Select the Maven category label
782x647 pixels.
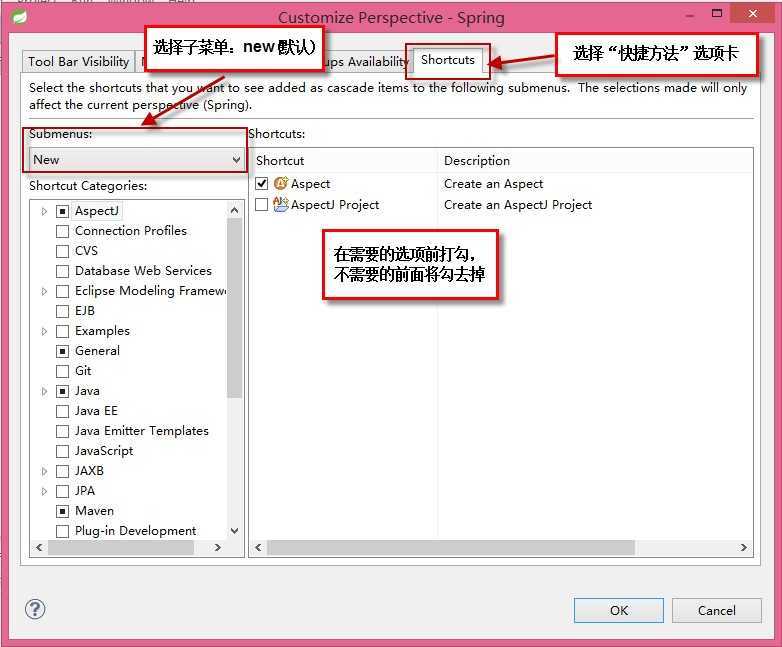tap(94, 511)
